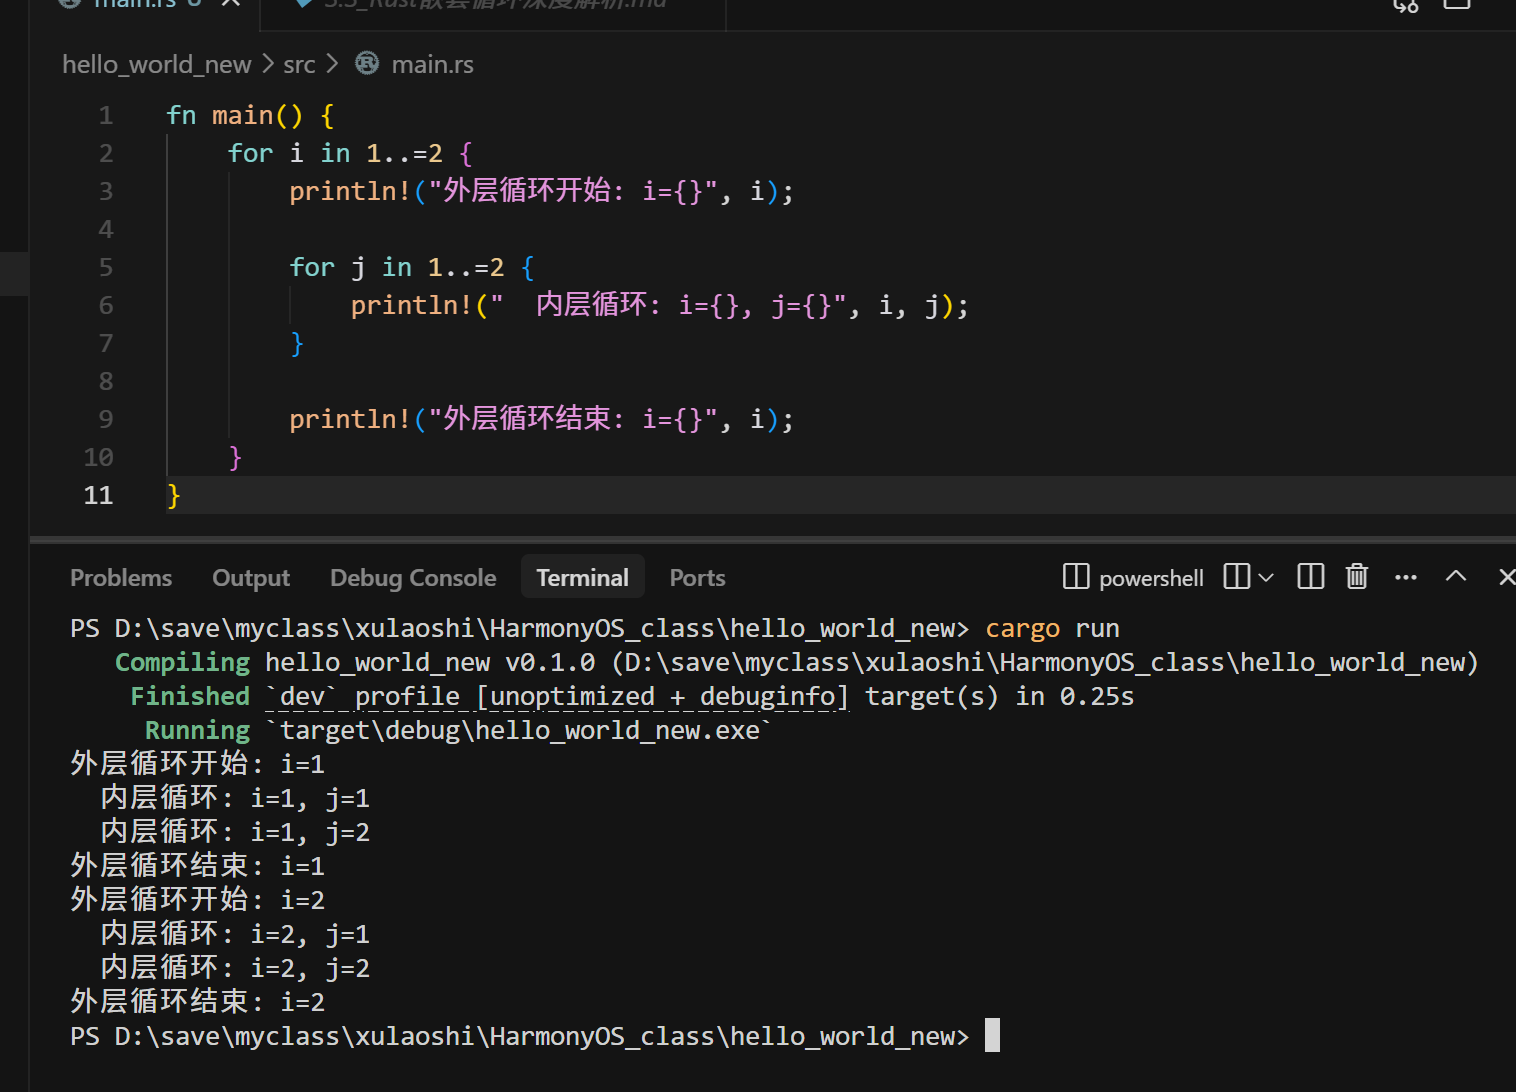Click line number 5 in the gutter
The image size is (1516, 1092).
106,268
